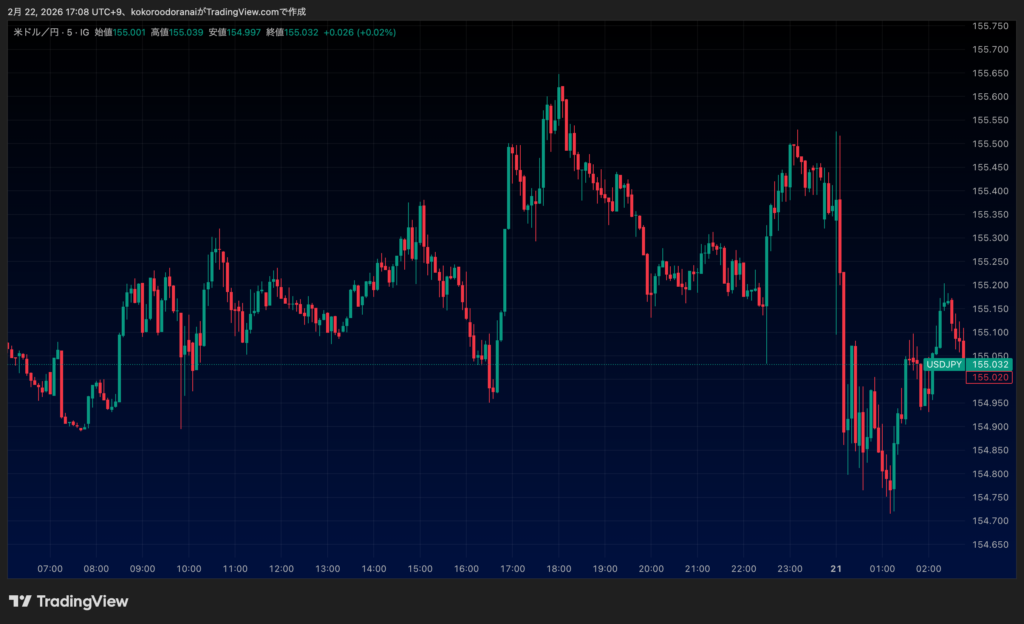Screen dimensions: 1024x624
Task: Click the 154.650 level on price scale
Action: pos(990,544)
